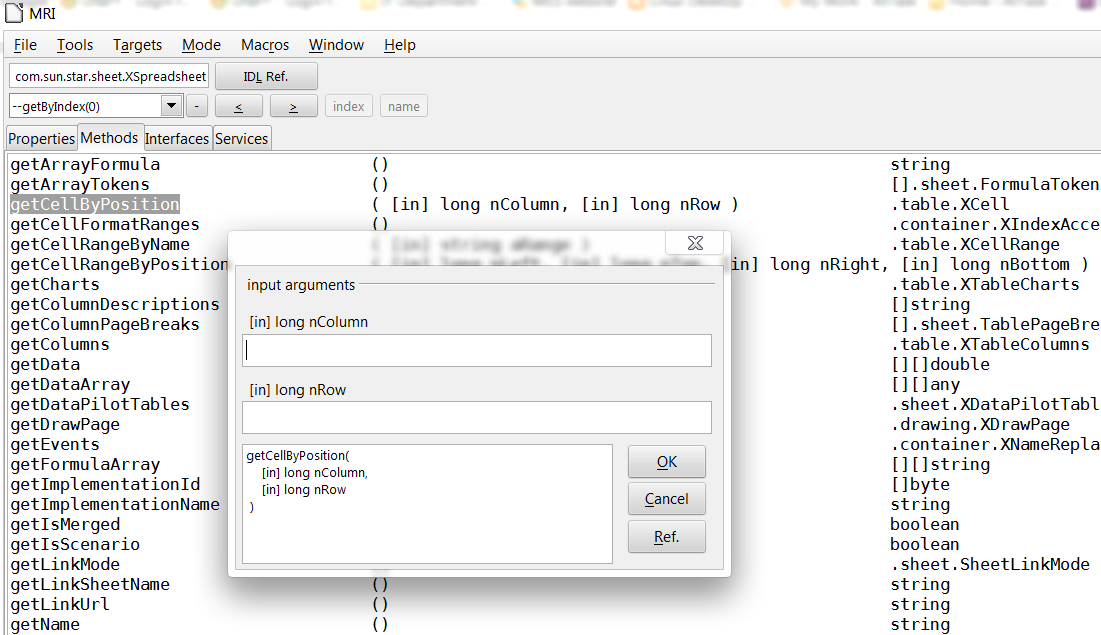The height and width of the screenshot is (635, 1101).
Task: Select the getLinkSheetName method
Action: pos(90,584)
